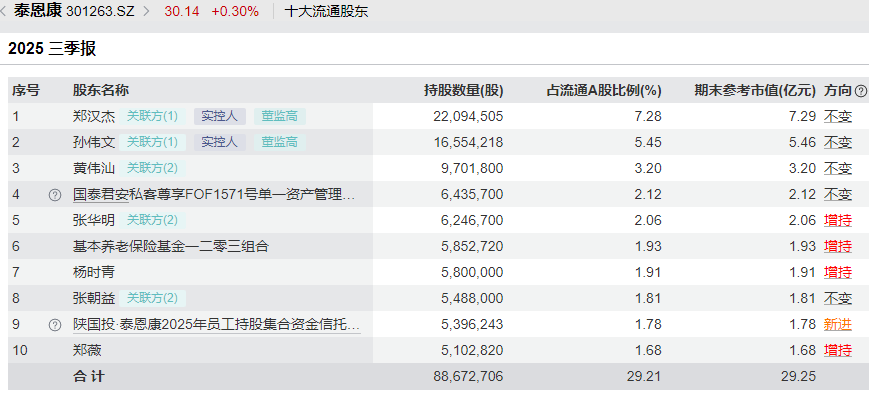This screenshot has height=396, width=869.
Task: Open 关联方(2) tag for 张朝益
Action: 152,299
